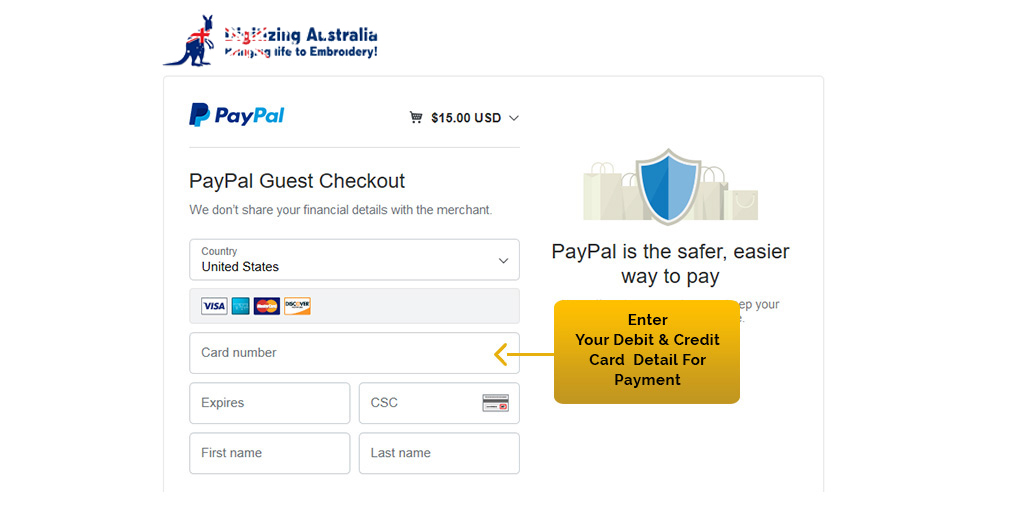Screen dimensions: 1021x515
Task: Click the First name field
Action: tap(269, 453)
